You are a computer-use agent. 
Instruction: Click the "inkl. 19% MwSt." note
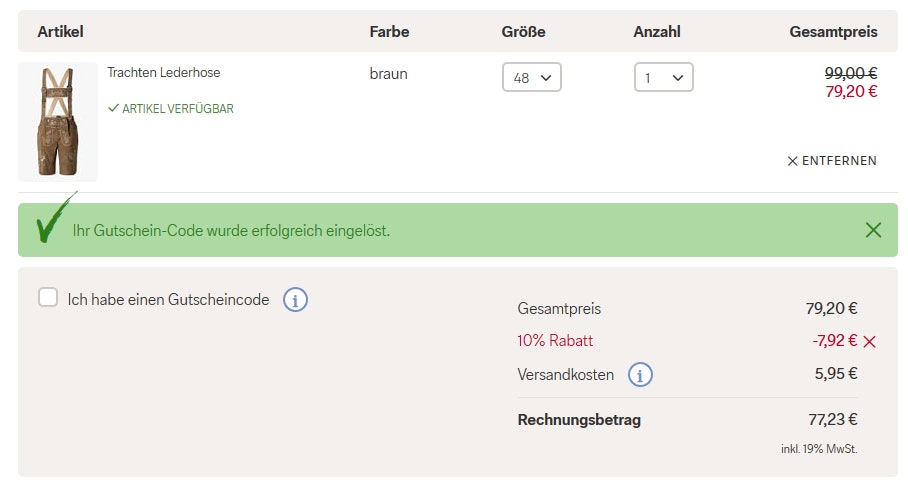click(819, 449)
